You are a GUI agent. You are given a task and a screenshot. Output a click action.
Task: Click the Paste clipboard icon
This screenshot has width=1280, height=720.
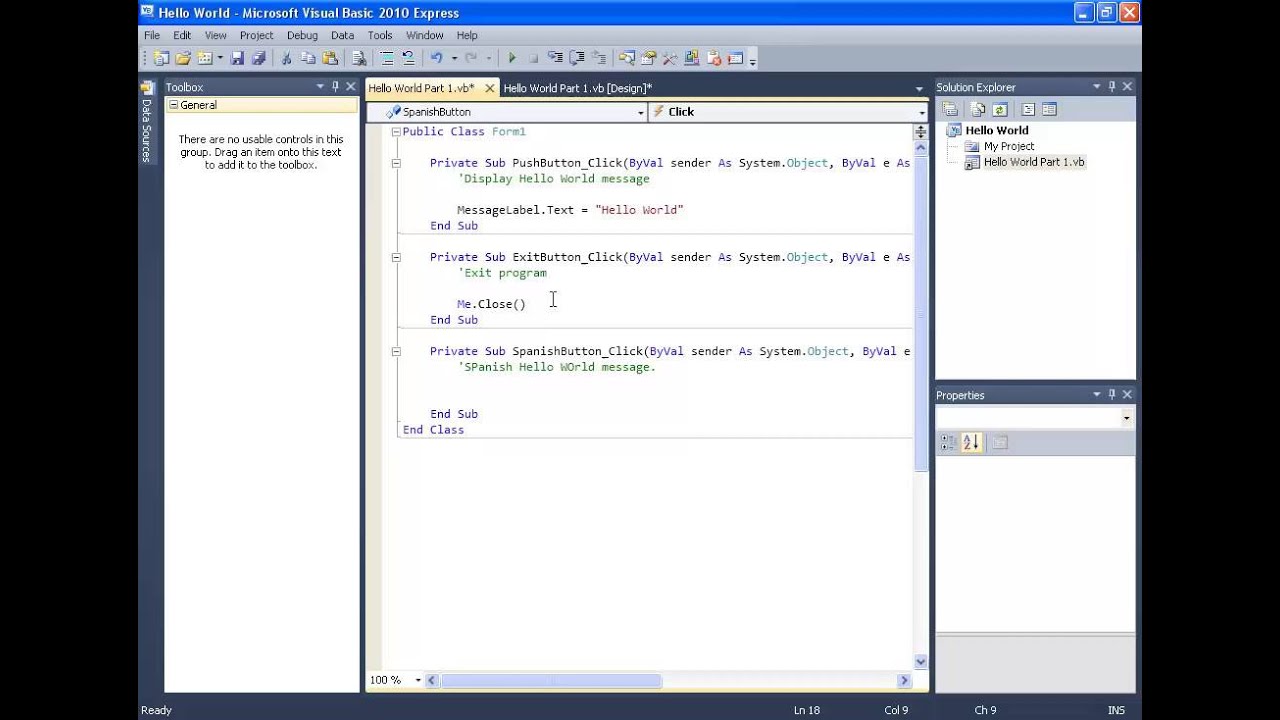click(x=329, y=58)
